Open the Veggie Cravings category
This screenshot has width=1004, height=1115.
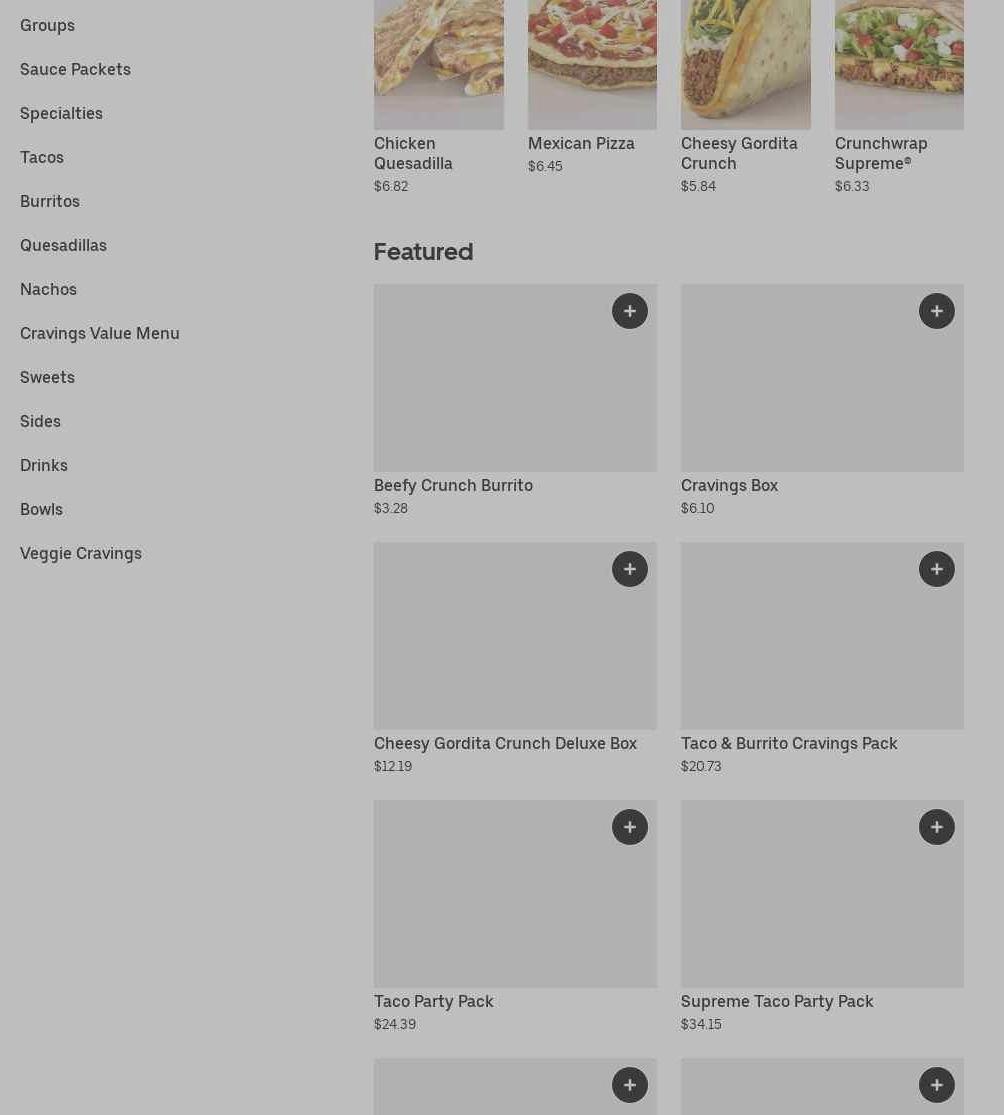coord(81,553)
